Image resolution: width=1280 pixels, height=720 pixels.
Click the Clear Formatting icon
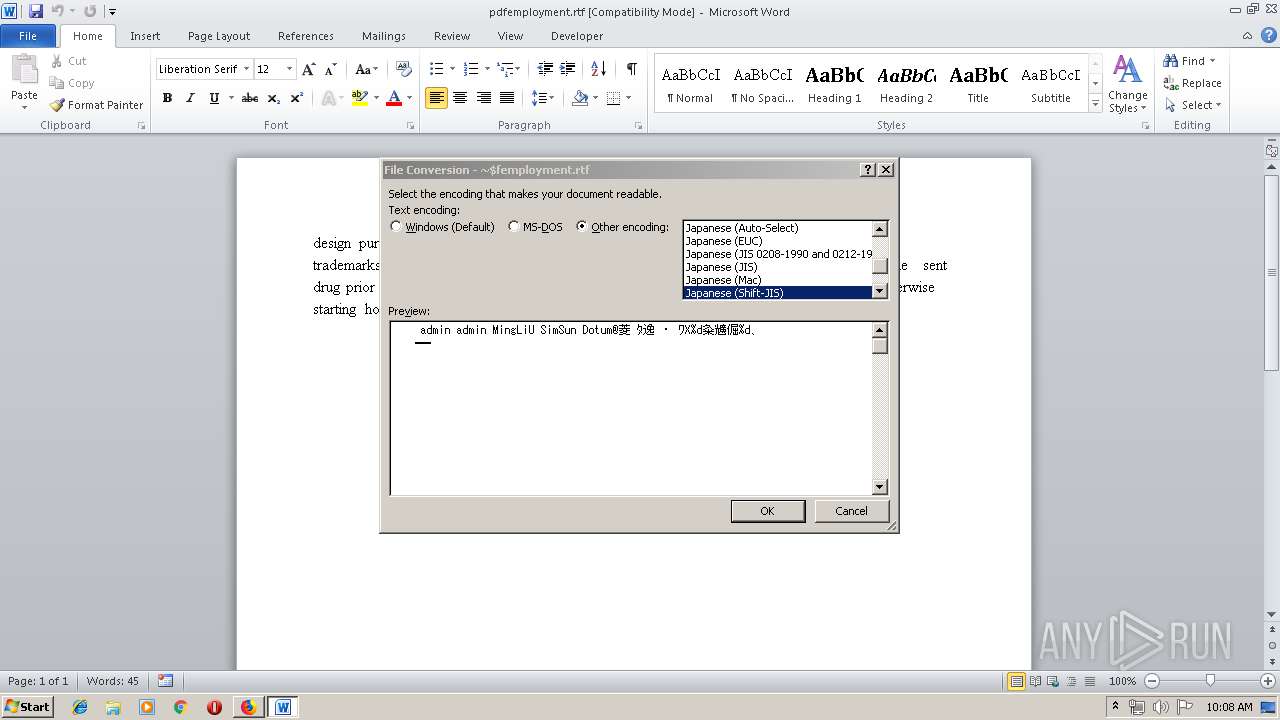click(404, 69)
